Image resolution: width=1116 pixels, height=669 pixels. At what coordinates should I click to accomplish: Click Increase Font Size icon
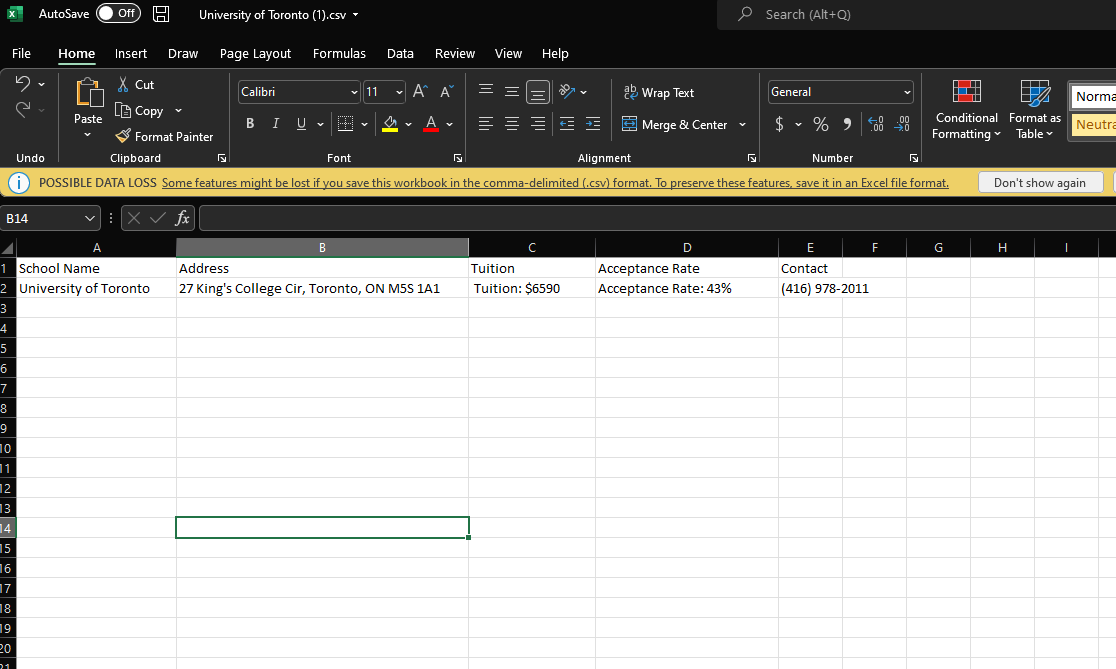click(x=420, y=92)
